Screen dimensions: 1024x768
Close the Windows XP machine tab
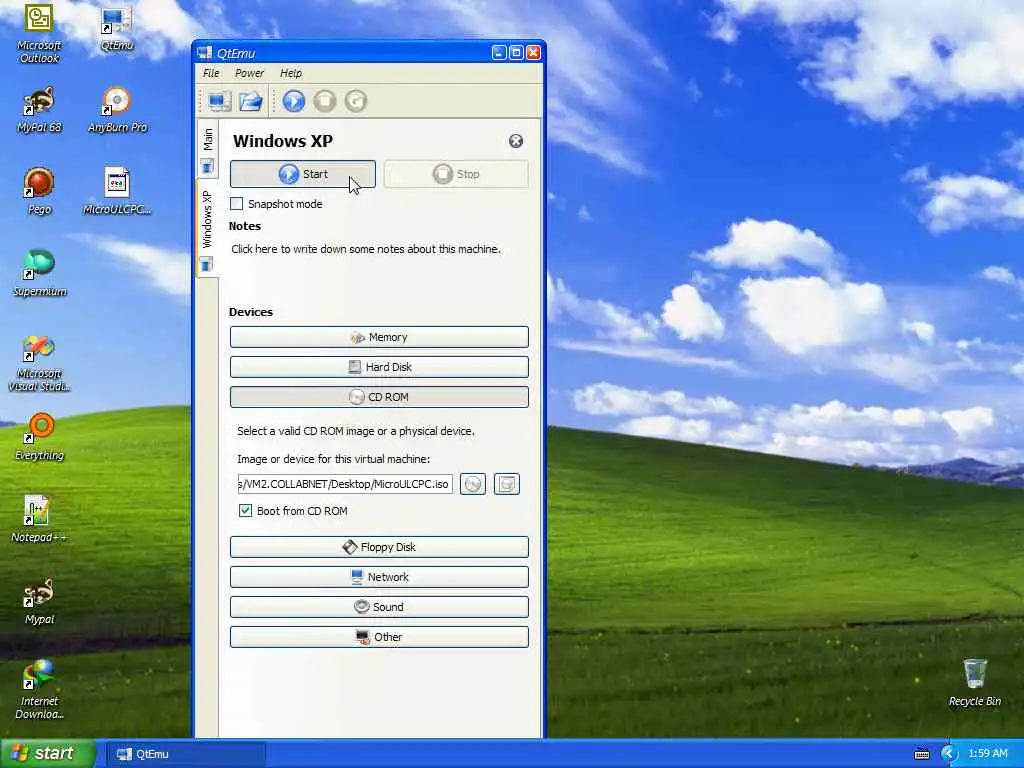coord(516,141)
